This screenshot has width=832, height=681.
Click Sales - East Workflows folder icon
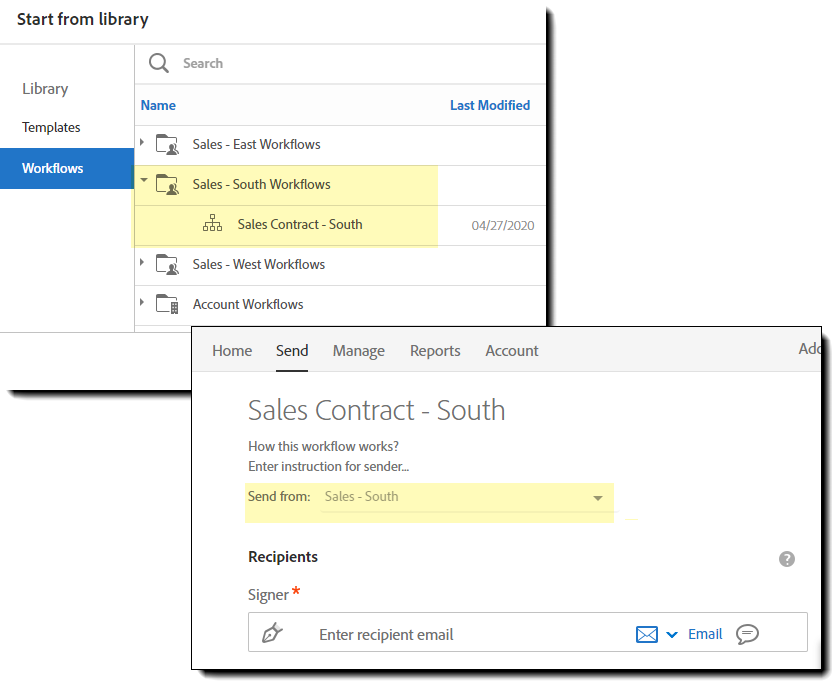click(x=167, y=145)
